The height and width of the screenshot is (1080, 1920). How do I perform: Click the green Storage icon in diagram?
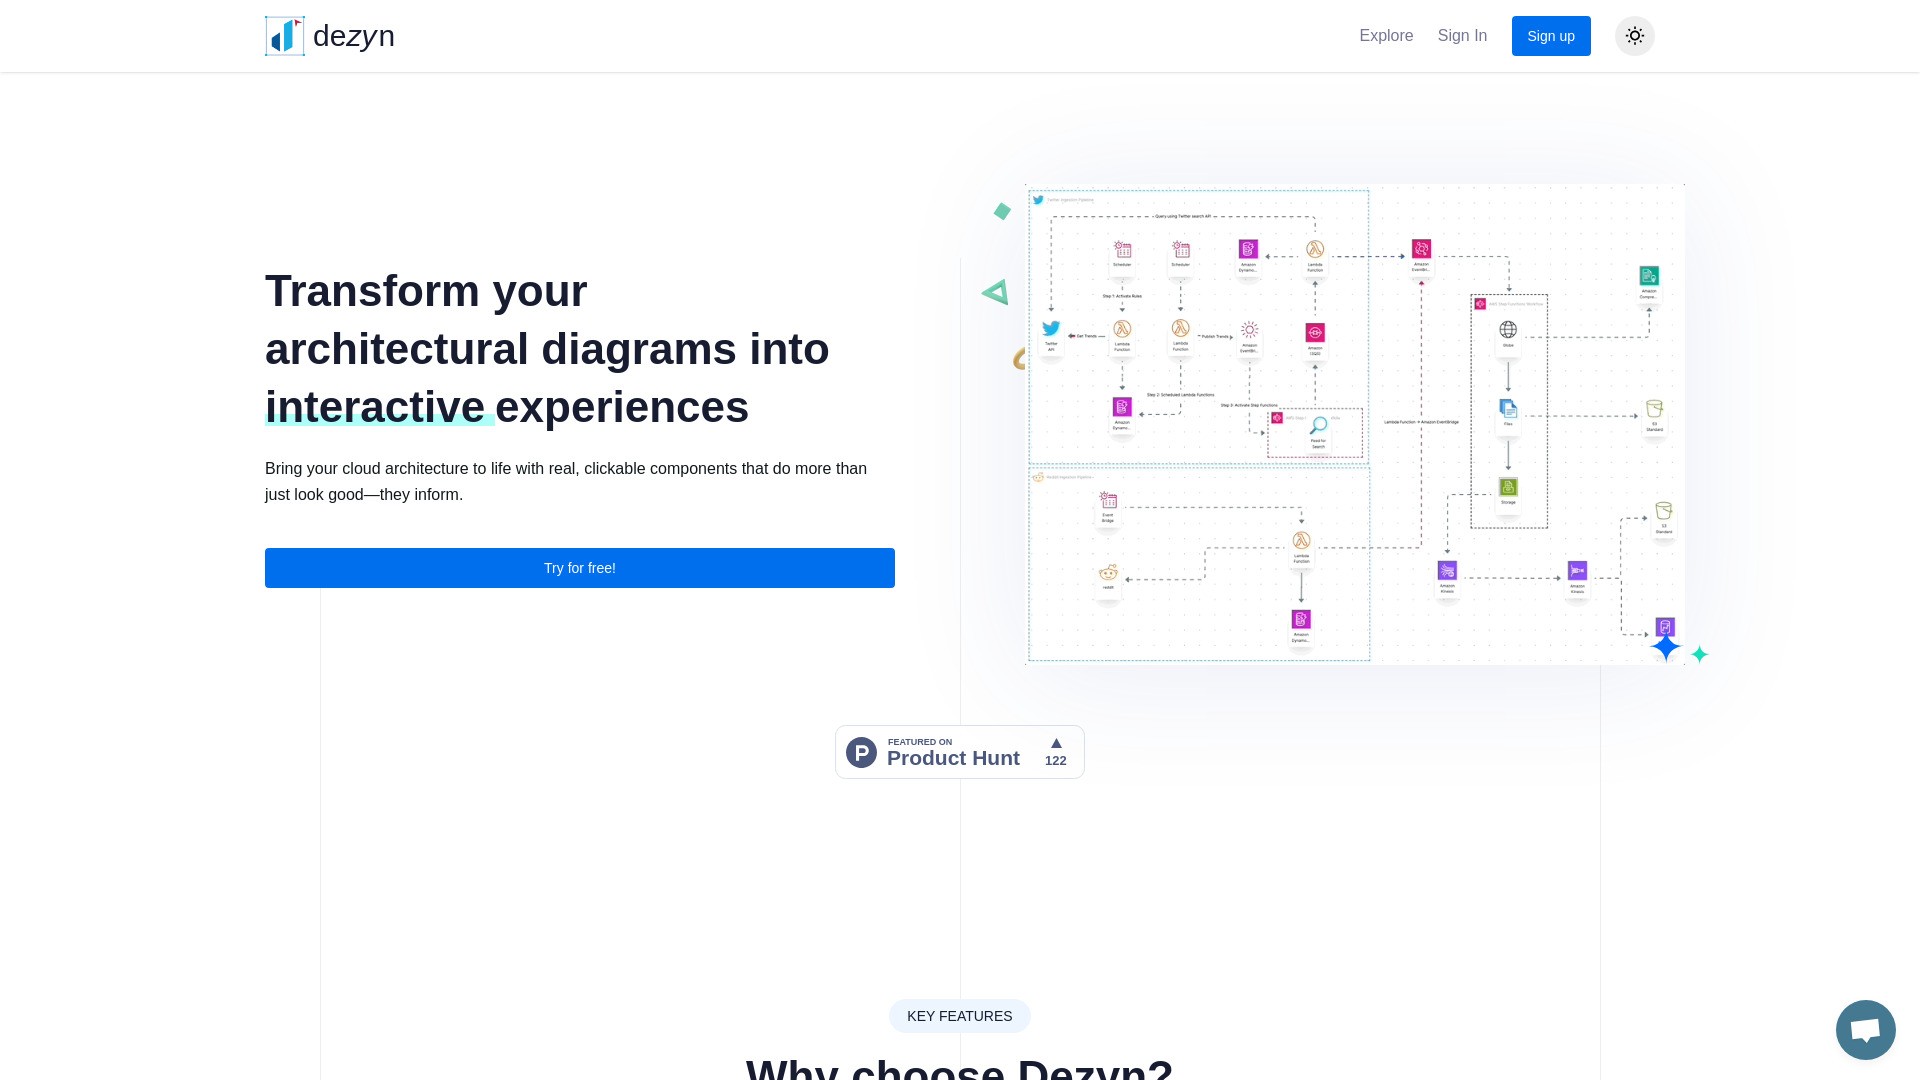[1508, 487]
